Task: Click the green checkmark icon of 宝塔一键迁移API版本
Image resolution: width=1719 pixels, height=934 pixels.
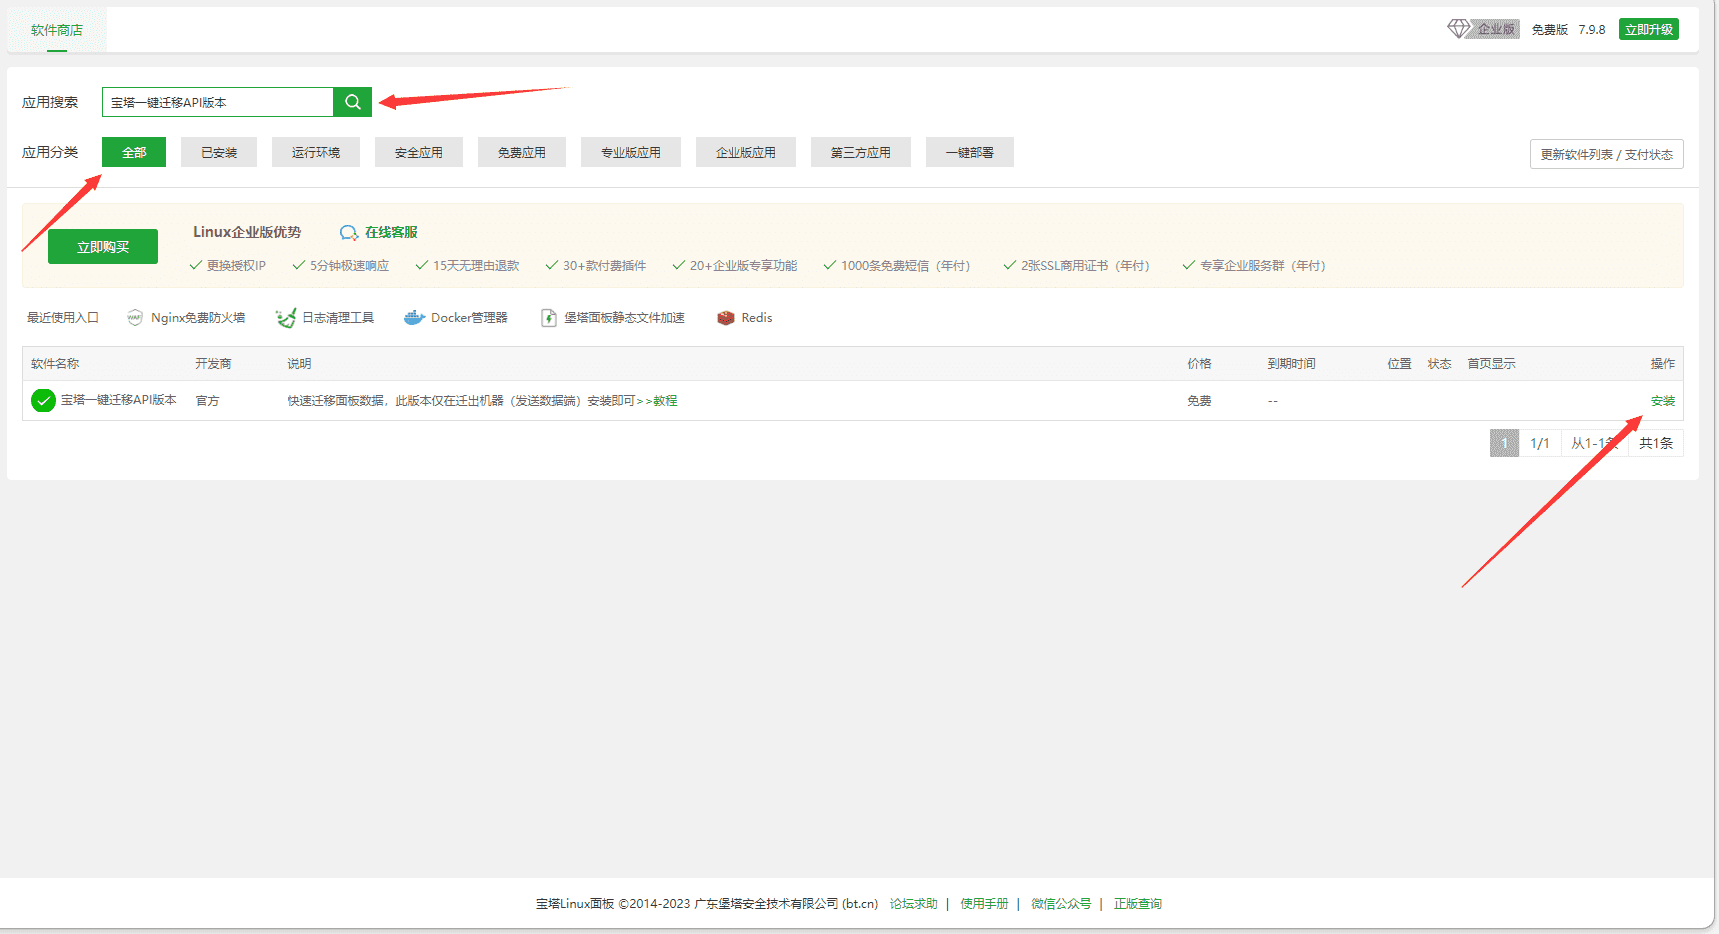Action: (x=43, y=401)
